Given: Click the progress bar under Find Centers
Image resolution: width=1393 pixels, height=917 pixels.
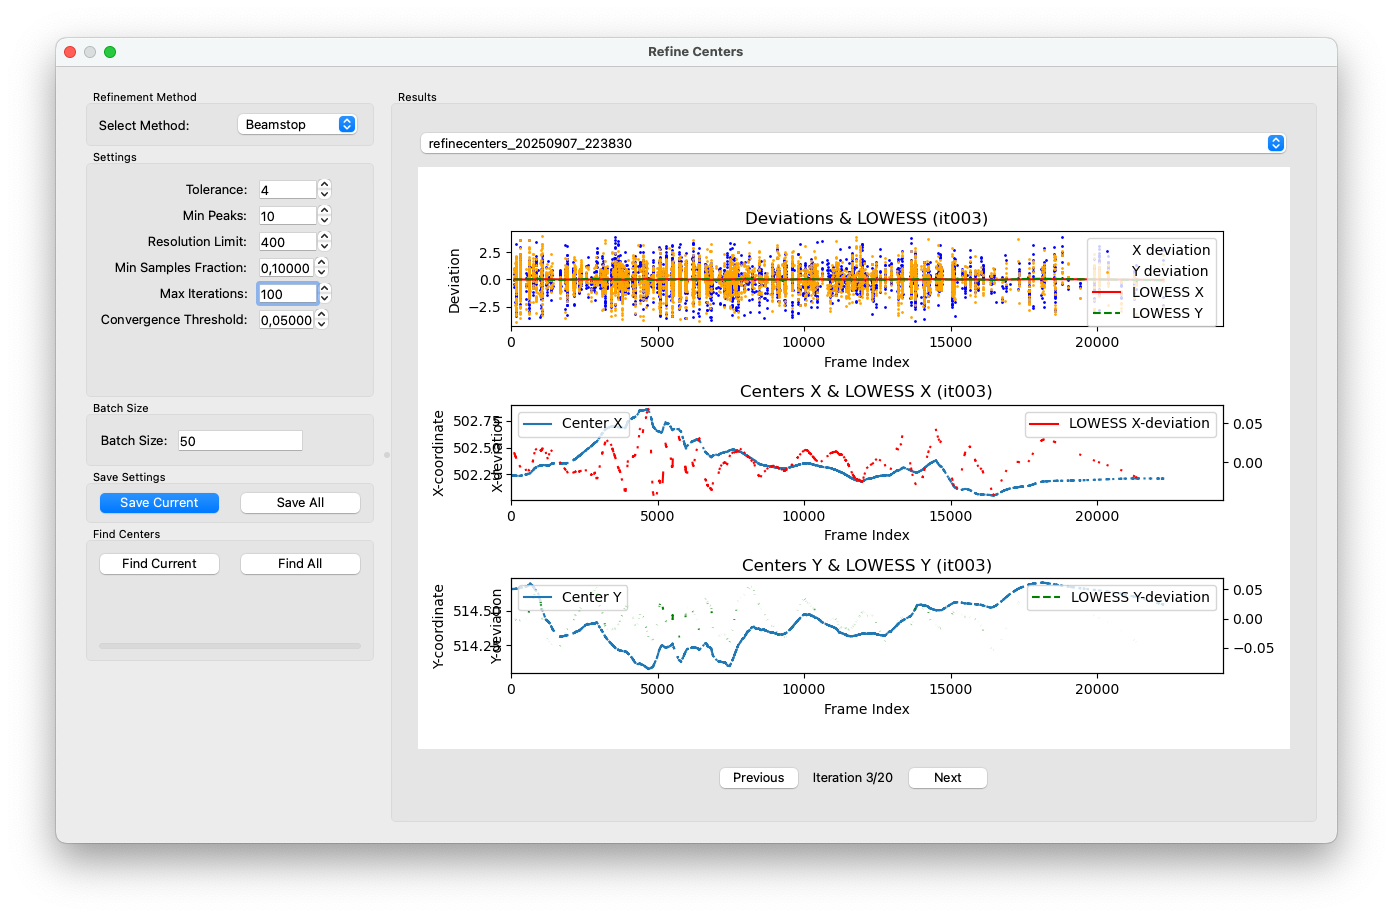Looking at the screenshot, I should (230, 646).
